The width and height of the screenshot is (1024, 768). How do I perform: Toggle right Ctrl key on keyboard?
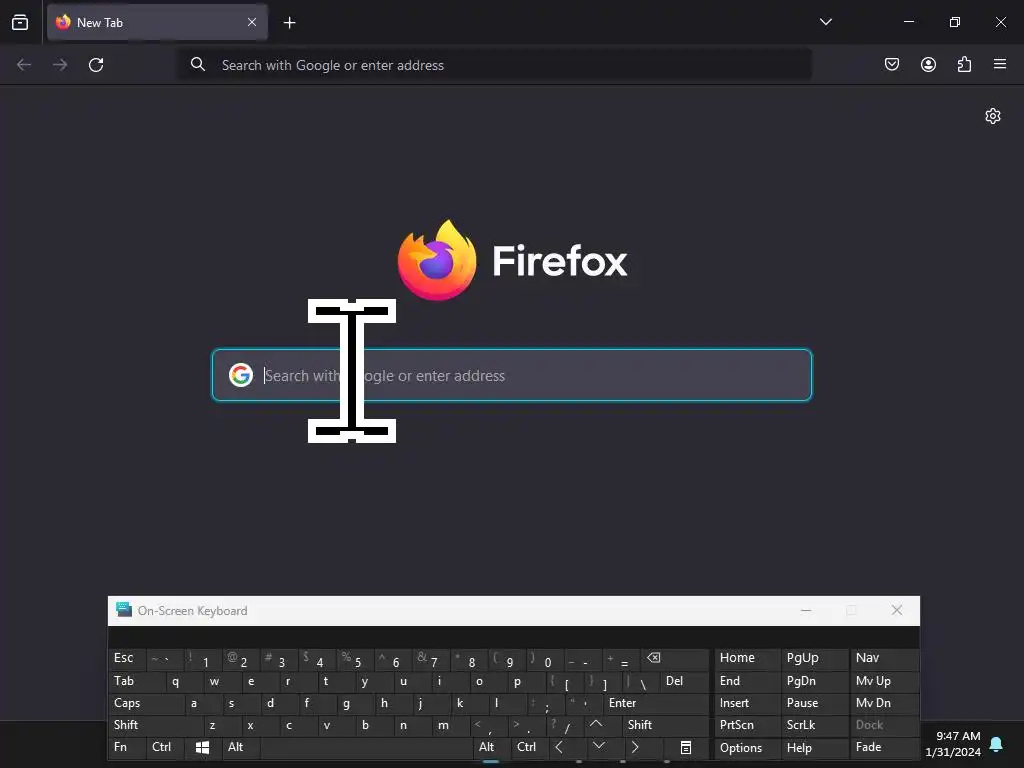click(529, 747)
